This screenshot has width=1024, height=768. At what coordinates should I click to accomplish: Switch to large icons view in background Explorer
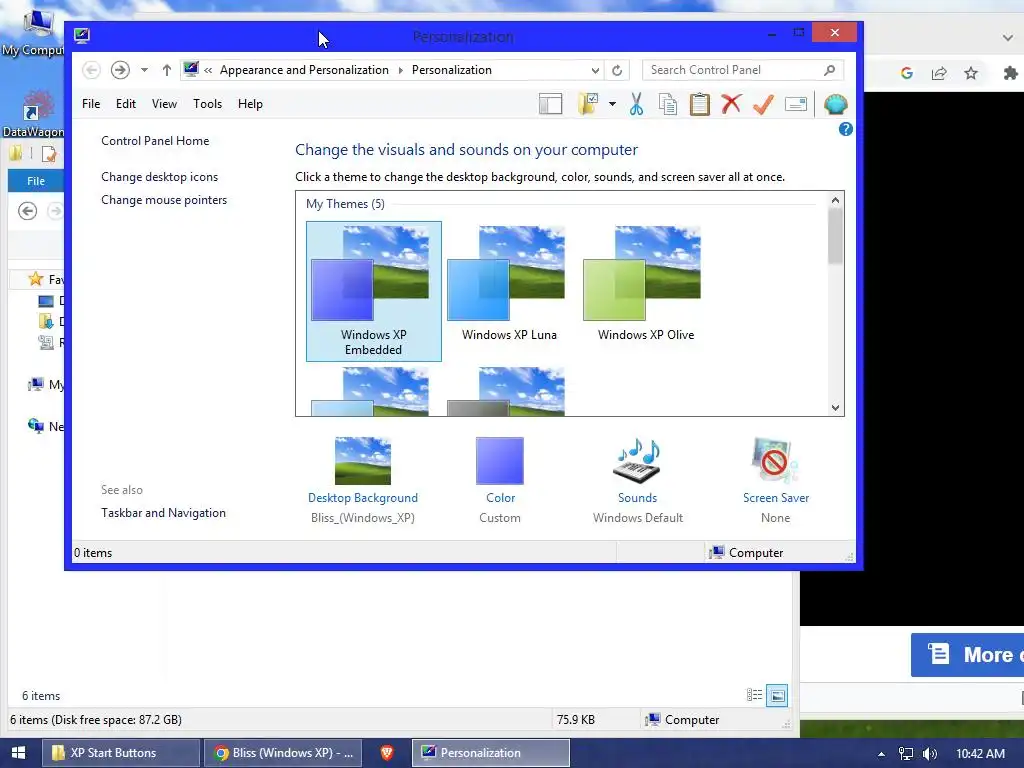pos(777,696)
